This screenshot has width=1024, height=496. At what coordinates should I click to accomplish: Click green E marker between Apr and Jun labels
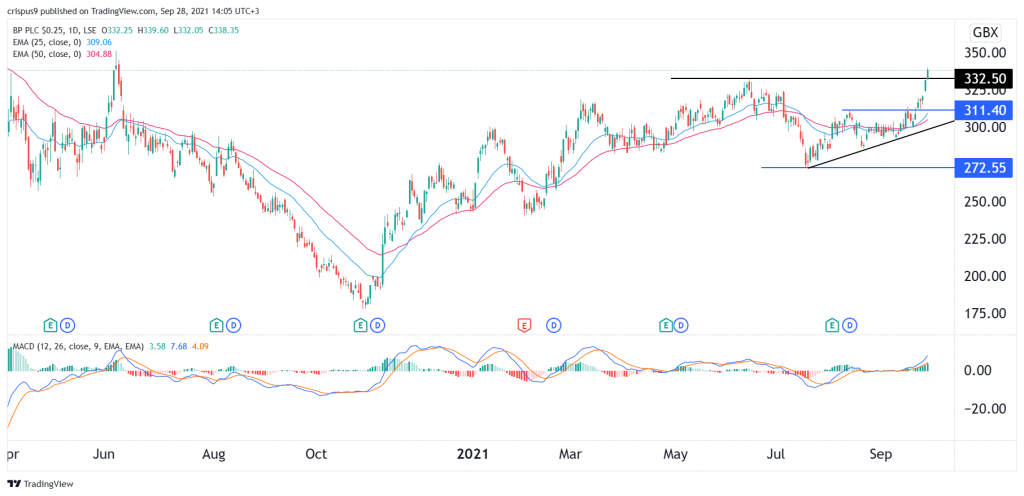[50, 324]
